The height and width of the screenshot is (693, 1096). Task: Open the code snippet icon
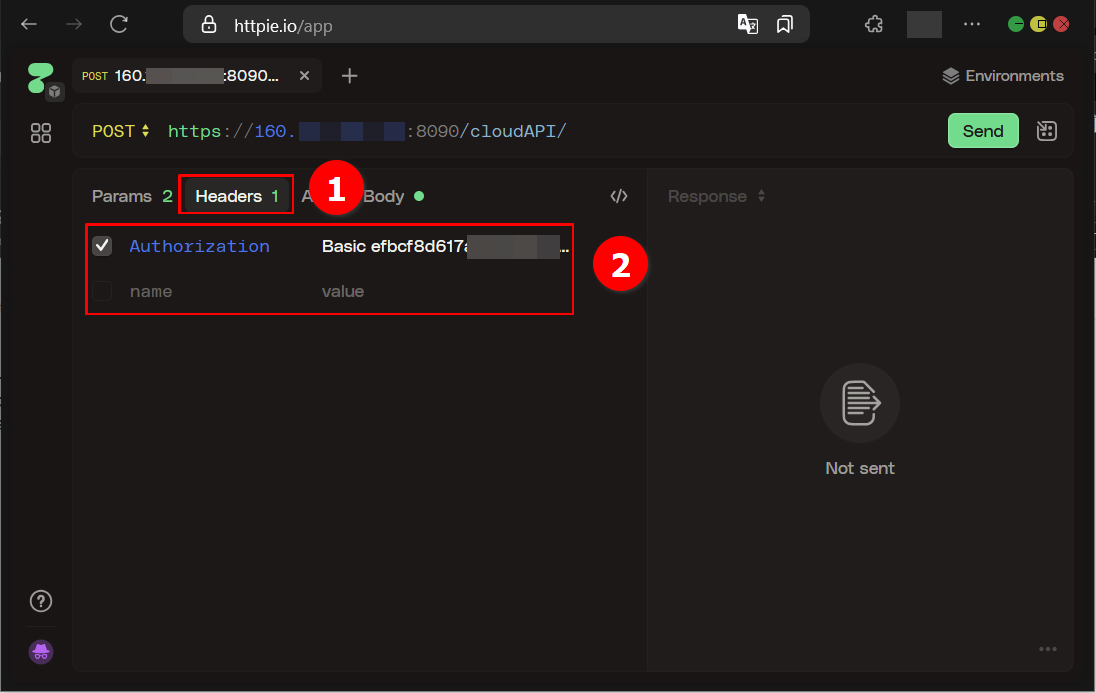click(x=619, y=196)
